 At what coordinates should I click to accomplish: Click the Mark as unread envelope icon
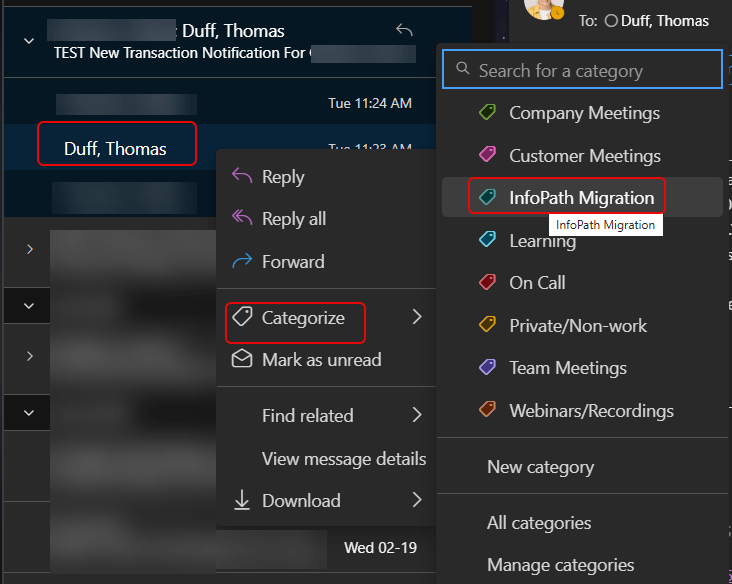241,359
